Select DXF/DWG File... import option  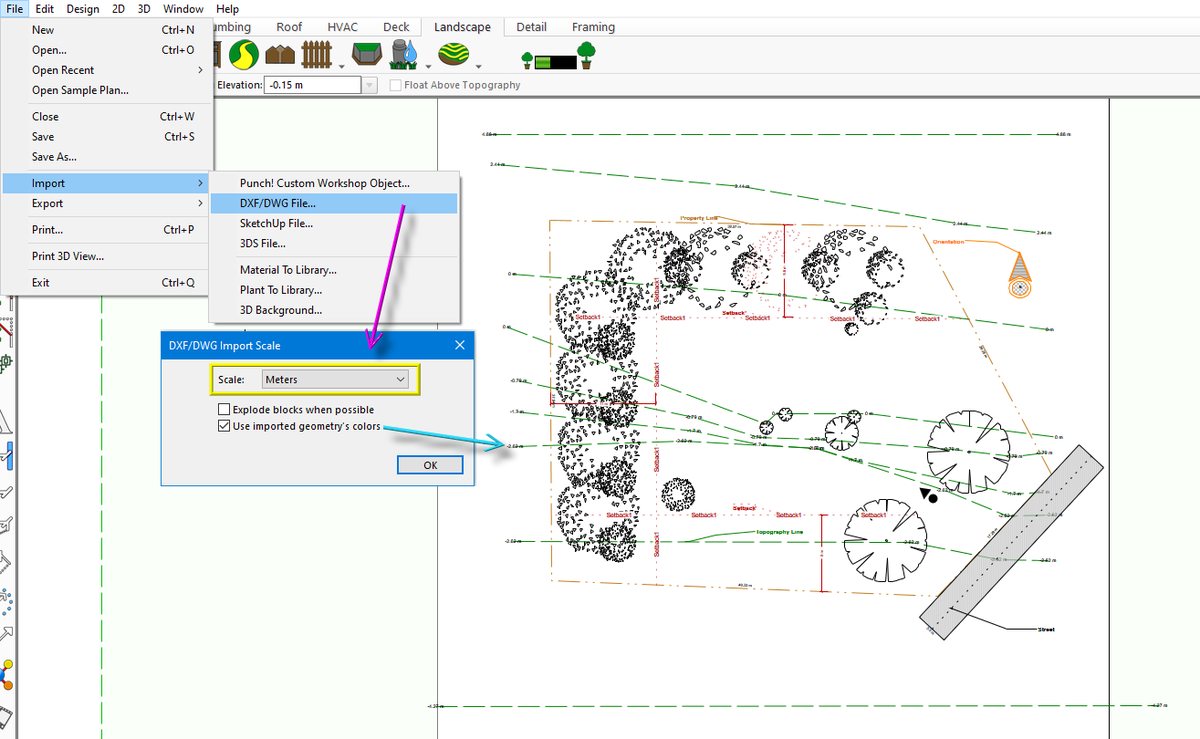point(334,203)
